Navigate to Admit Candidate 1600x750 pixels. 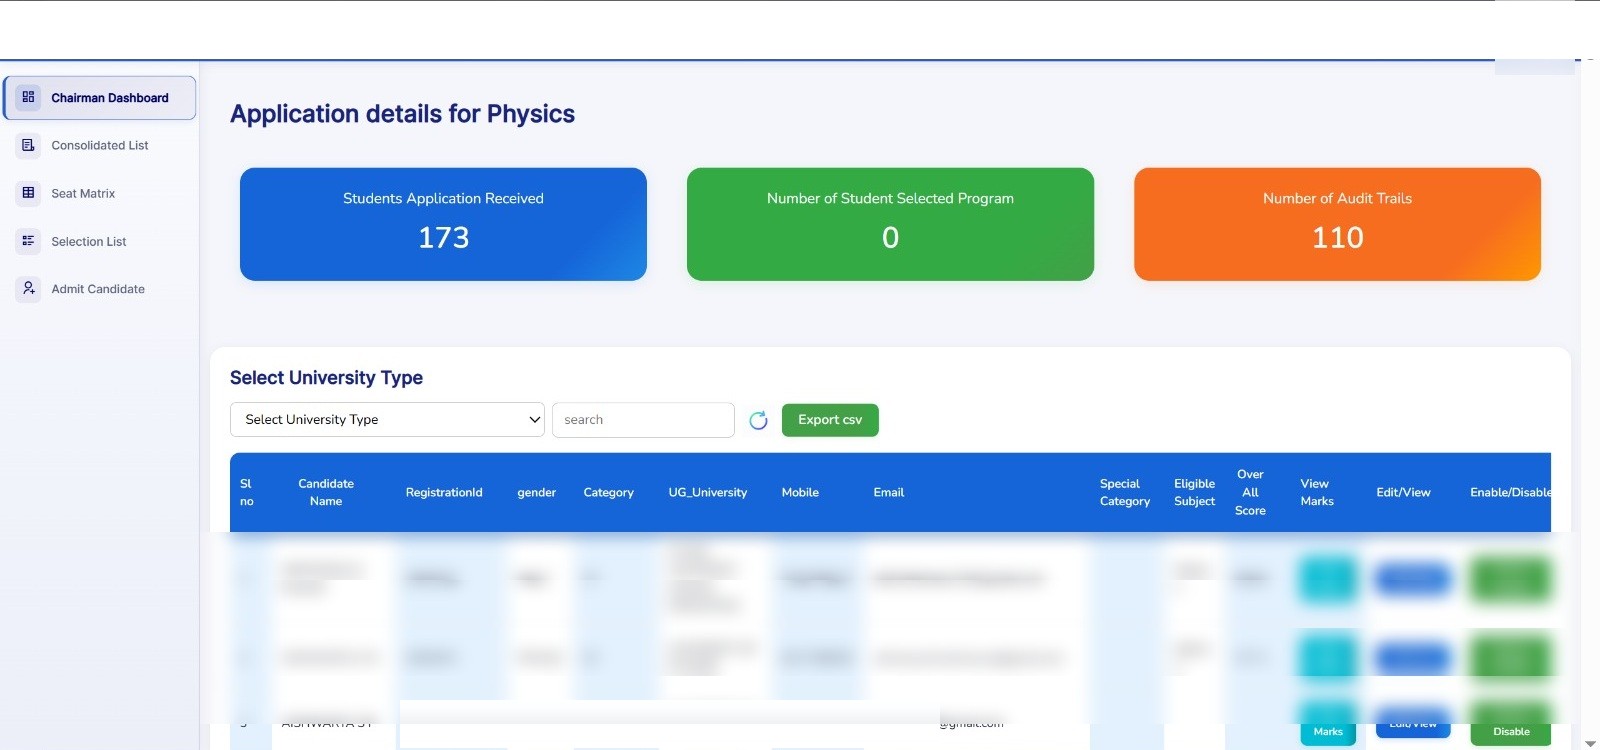click(x=99, y=290)
